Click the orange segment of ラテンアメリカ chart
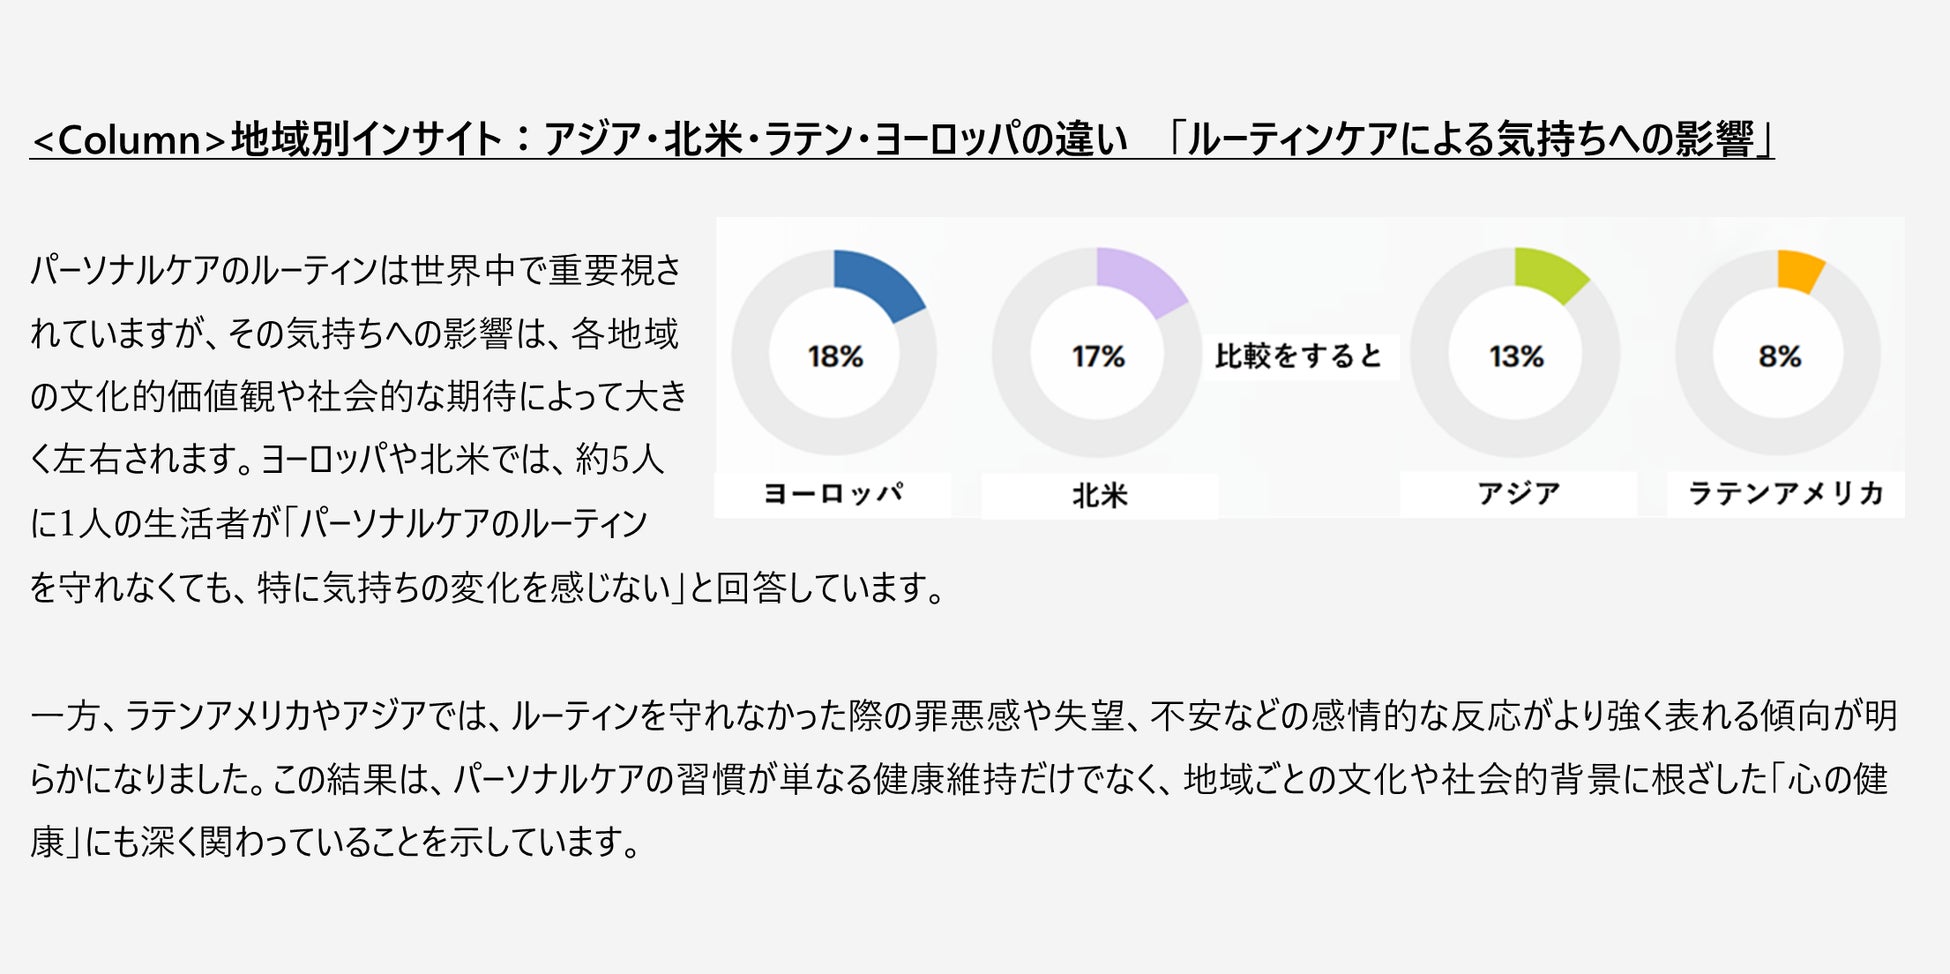The image size is (1950, 974). click(1800, 270)
